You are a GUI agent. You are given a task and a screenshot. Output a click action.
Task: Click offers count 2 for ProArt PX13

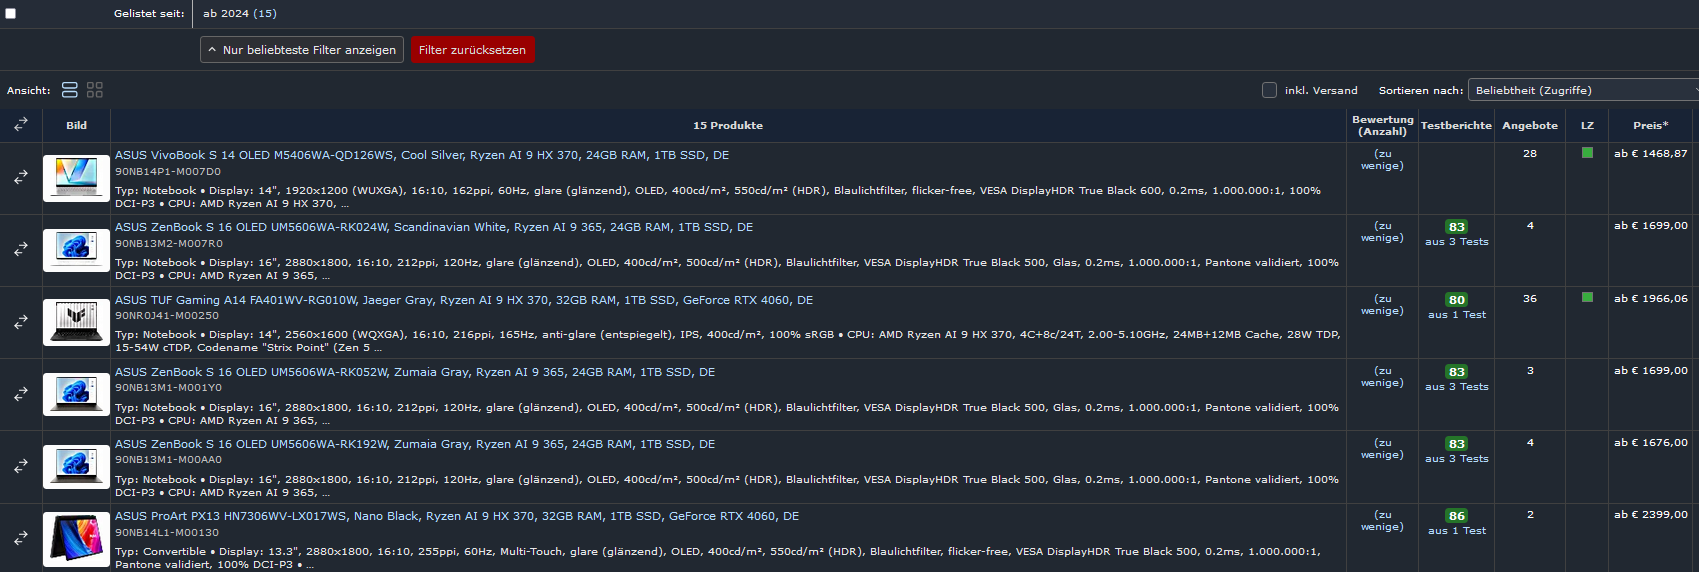(1530, 514)
